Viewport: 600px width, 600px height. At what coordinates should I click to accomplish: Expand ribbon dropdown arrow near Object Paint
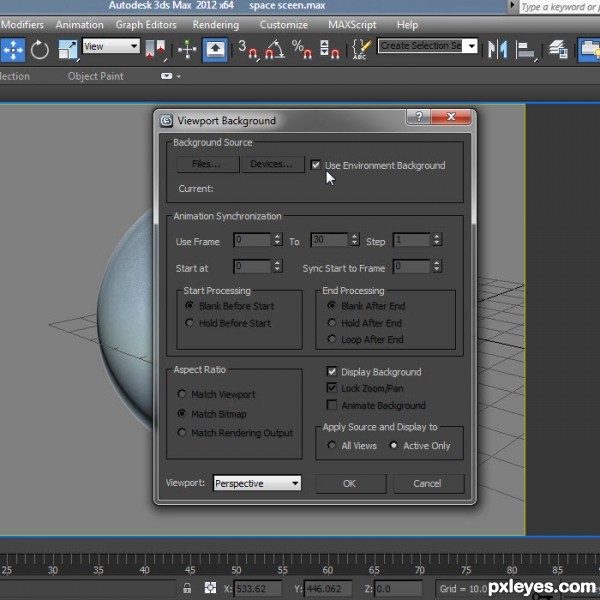(x=179, y=77)
